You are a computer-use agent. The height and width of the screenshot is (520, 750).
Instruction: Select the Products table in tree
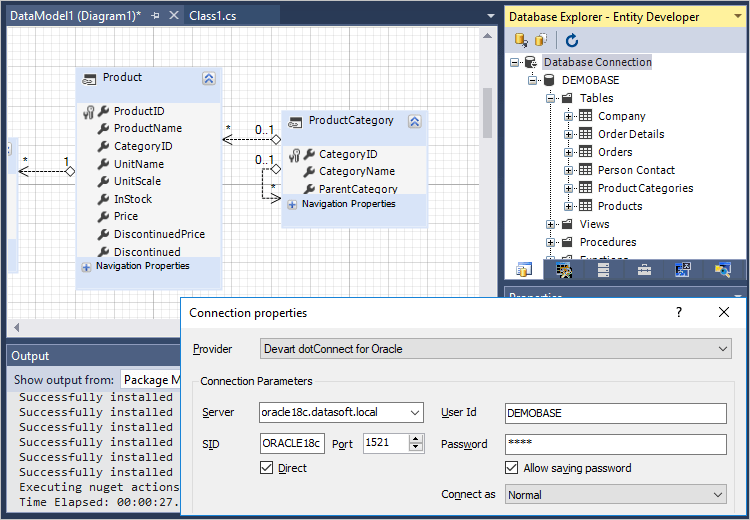pos(620,206)
